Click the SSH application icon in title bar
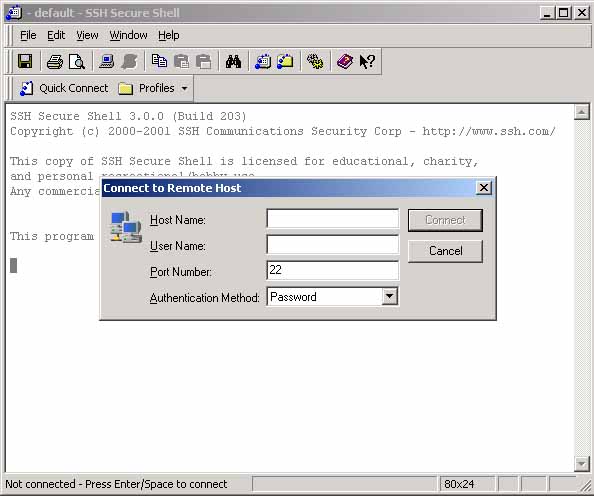Viewport: 594px width, 496px height. click(x=14, y=13)
